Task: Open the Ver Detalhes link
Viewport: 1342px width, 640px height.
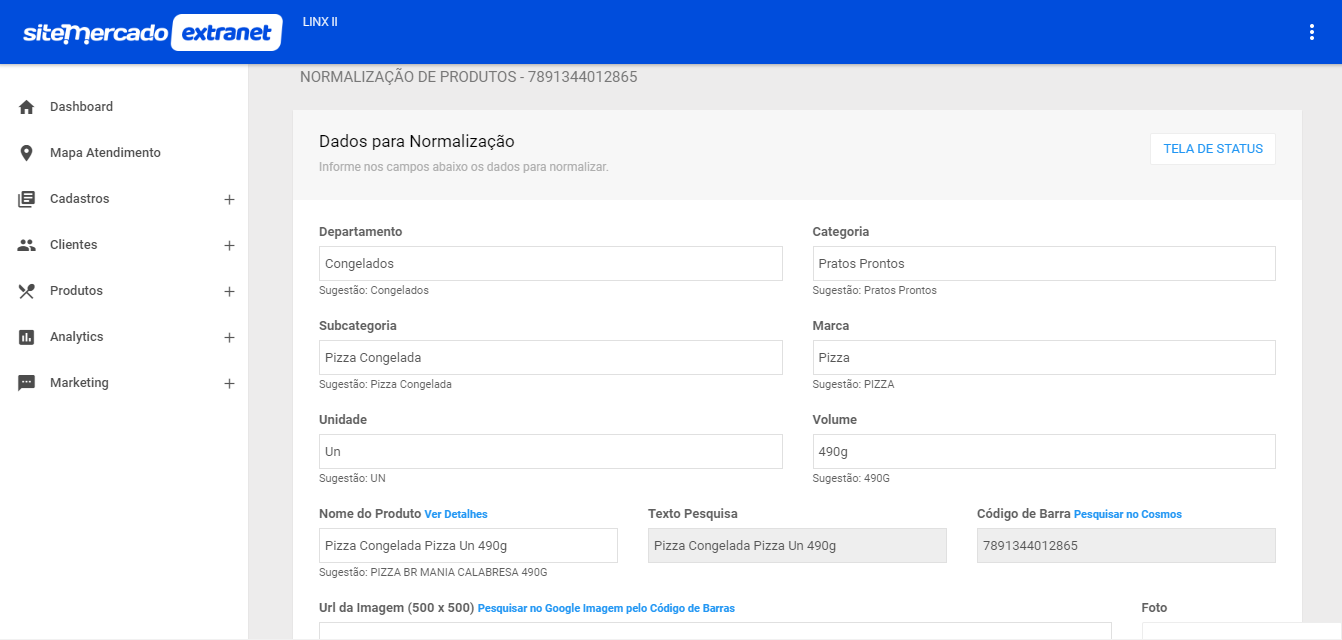Action: 456,514
